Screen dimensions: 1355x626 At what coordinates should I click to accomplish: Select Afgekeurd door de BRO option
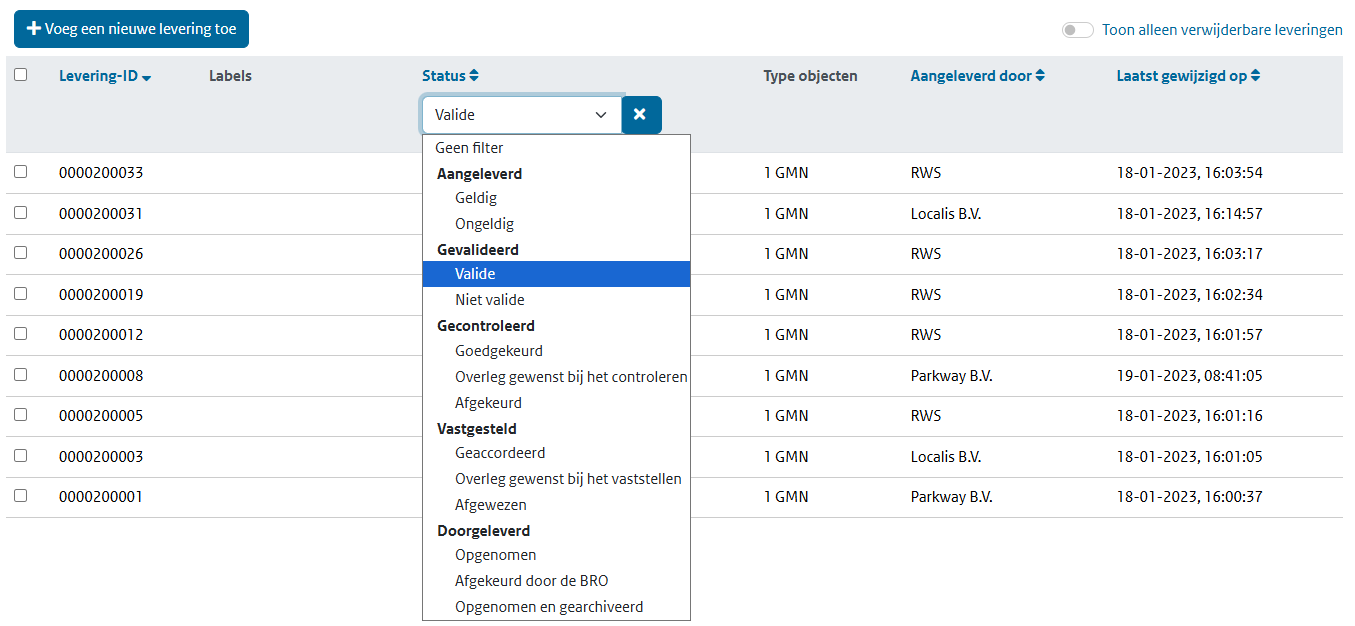531,581
